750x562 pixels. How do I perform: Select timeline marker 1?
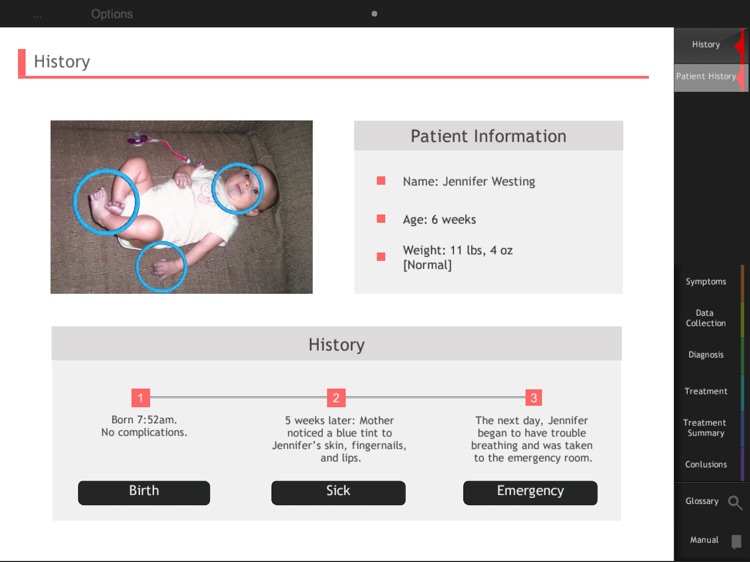click(141, 397)
